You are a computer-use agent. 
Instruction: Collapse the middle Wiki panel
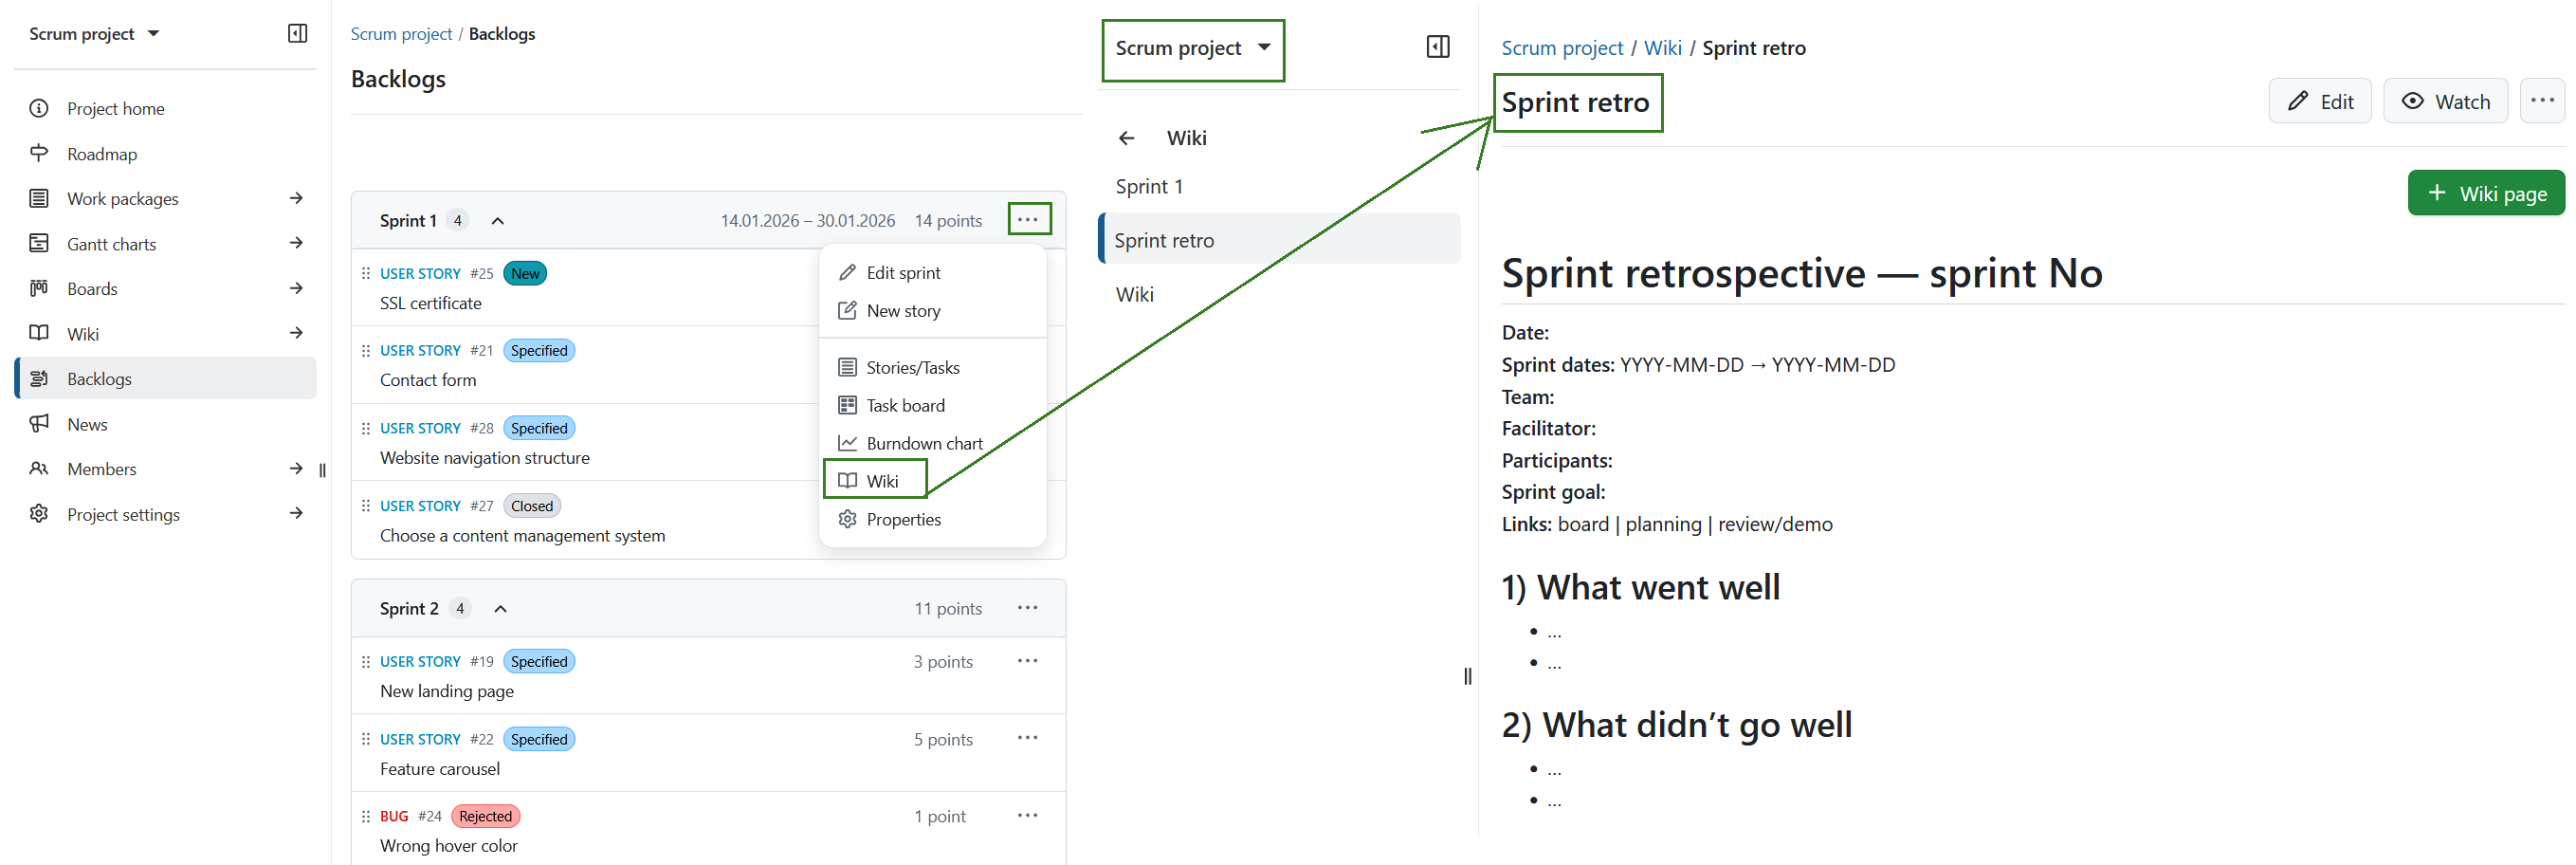click(1438, 46)
